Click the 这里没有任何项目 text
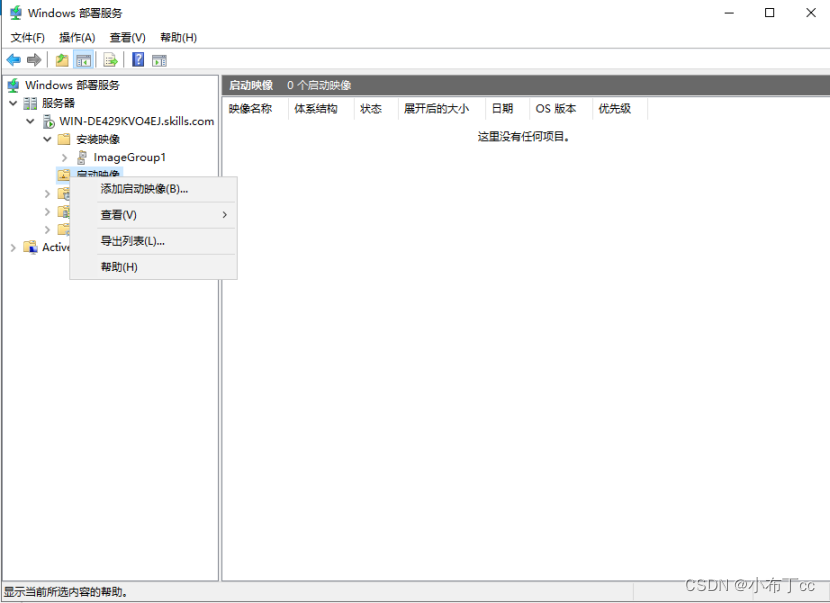This screenshot has width=830, height=603. click(x=524, y=137)
